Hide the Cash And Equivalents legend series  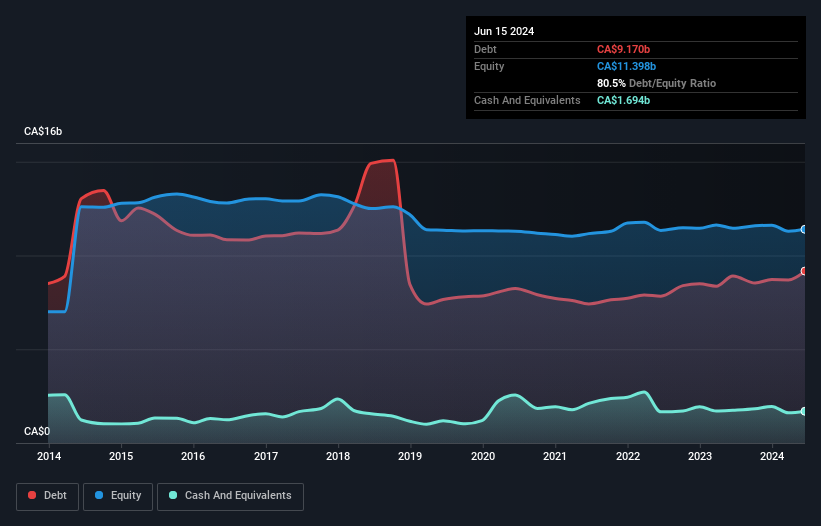[230, 496]
